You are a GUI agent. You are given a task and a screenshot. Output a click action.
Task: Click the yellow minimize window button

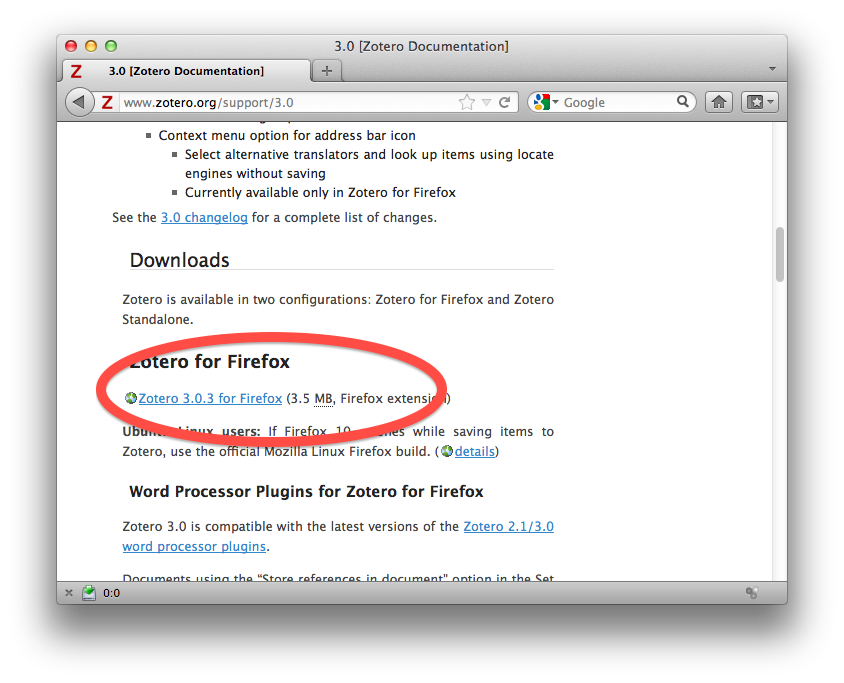coord(91,46)
